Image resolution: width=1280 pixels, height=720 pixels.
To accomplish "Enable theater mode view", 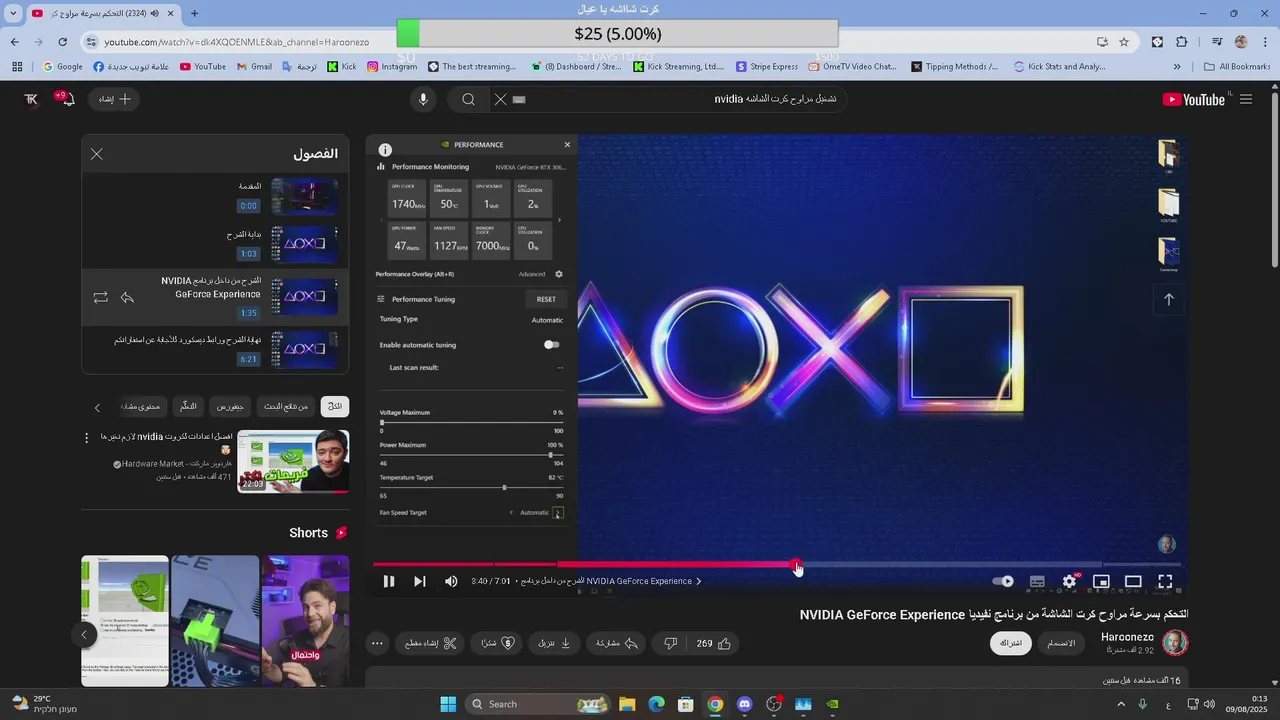I will (1133, 581).
